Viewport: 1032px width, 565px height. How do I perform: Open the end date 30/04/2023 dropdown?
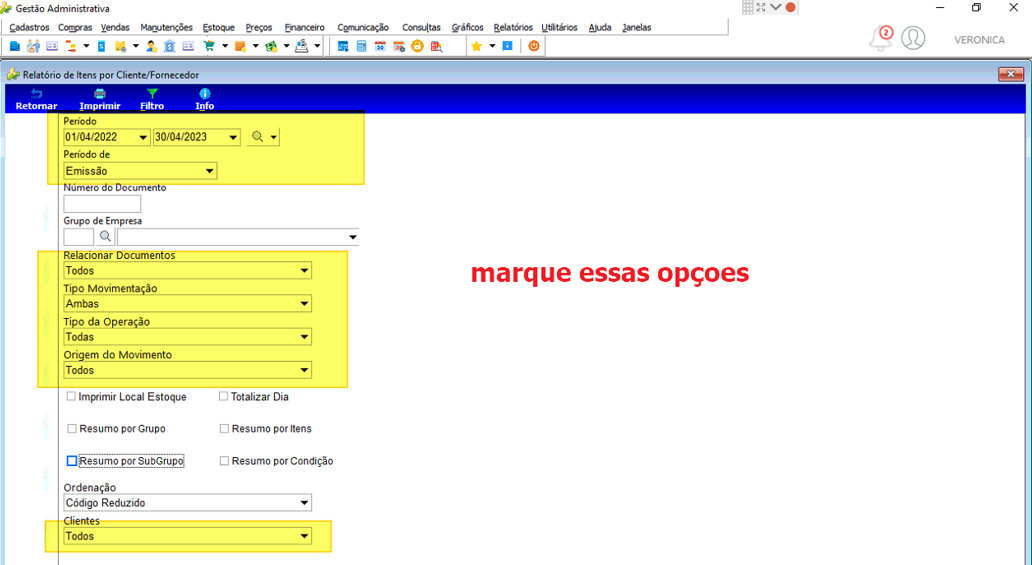click(x=233, y=138)
